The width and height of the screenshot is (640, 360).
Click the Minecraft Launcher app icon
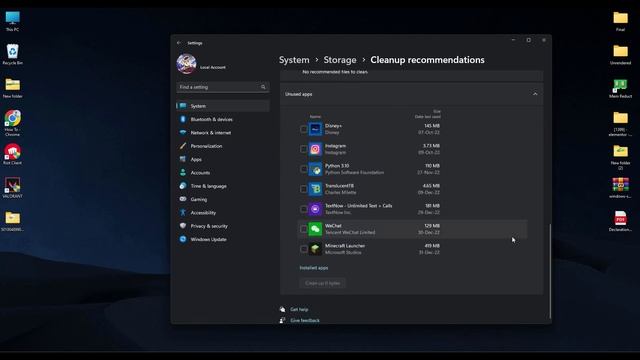click(x=315, y=249)
